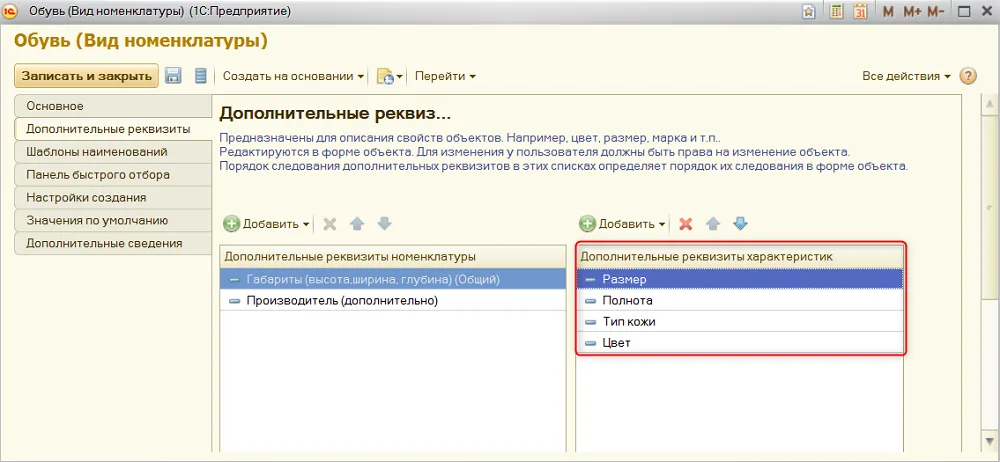Open Добавить dropdown above nomenclature attributes list
This screenshot has height=462, width=1000.
click(267, 224)
